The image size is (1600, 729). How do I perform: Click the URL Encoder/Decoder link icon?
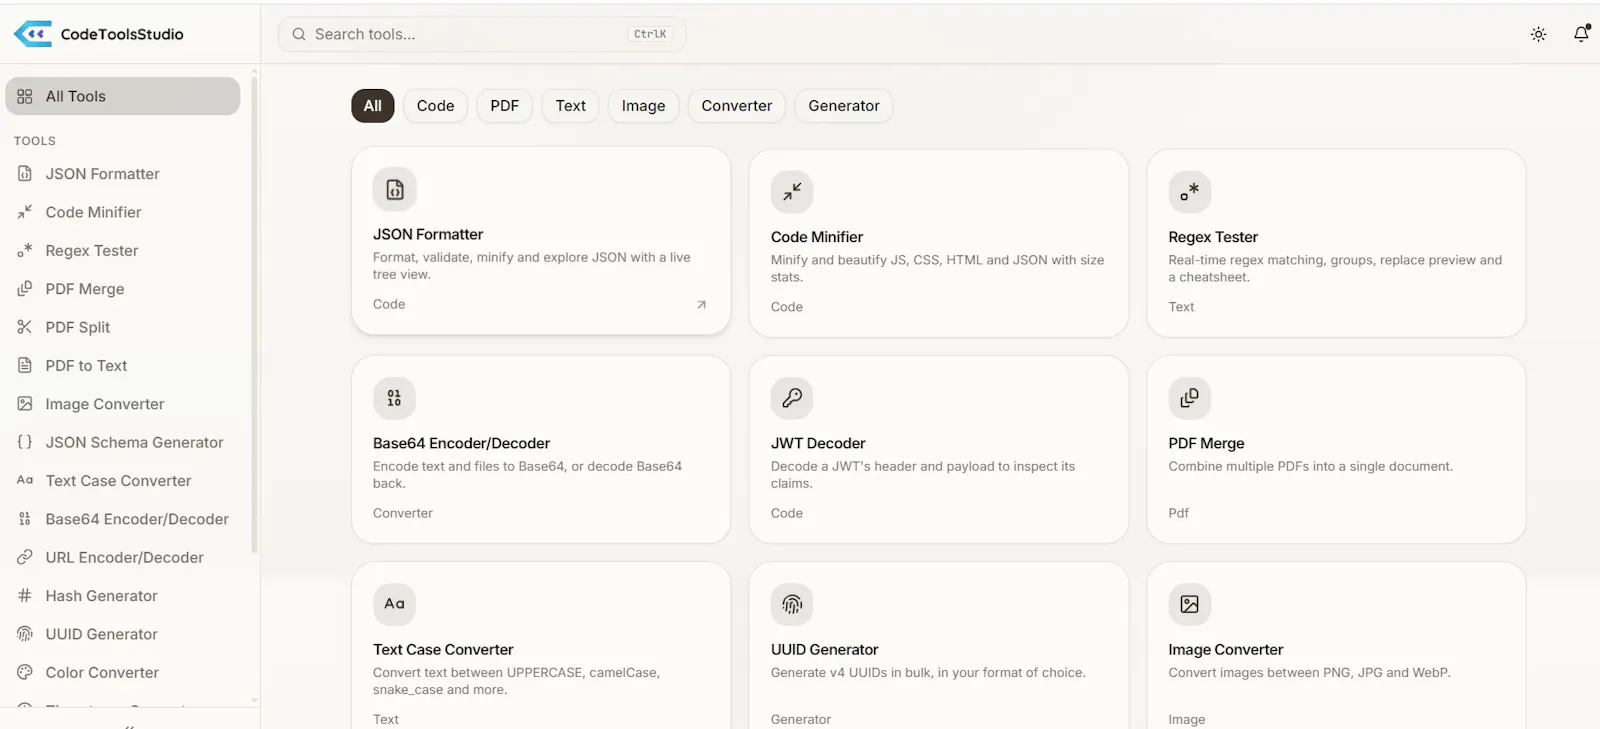[25, 557]
